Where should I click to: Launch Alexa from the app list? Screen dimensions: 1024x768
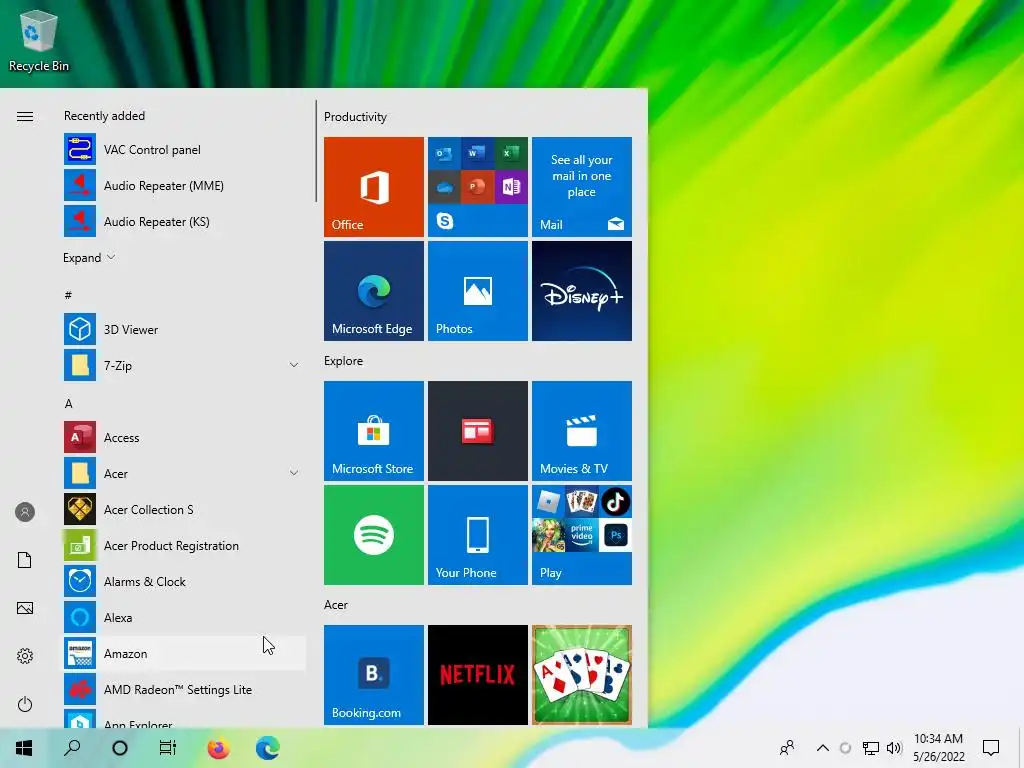184,617
